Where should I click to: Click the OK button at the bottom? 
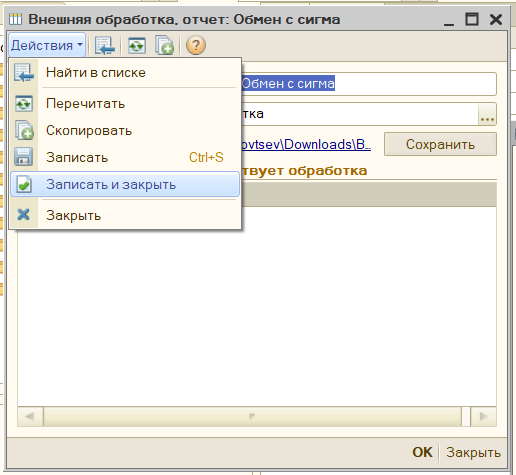pos(422,452)
